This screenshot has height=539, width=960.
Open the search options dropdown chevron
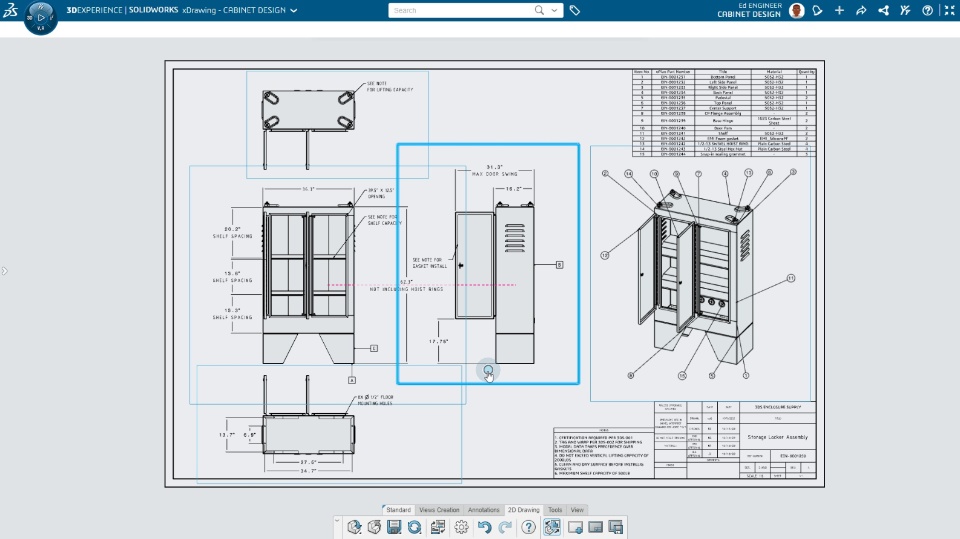tap(554, 10)
